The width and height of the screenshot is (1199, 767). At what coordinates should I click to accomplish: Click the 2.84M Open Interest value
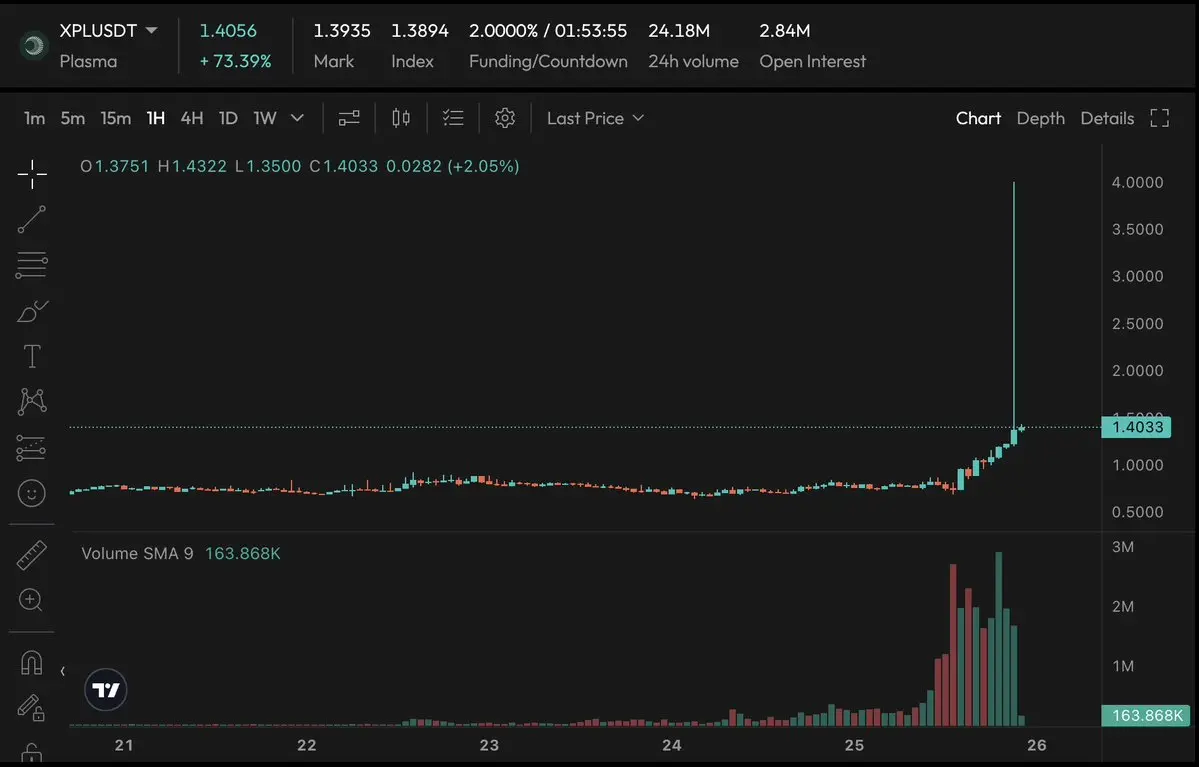[785, 31]
